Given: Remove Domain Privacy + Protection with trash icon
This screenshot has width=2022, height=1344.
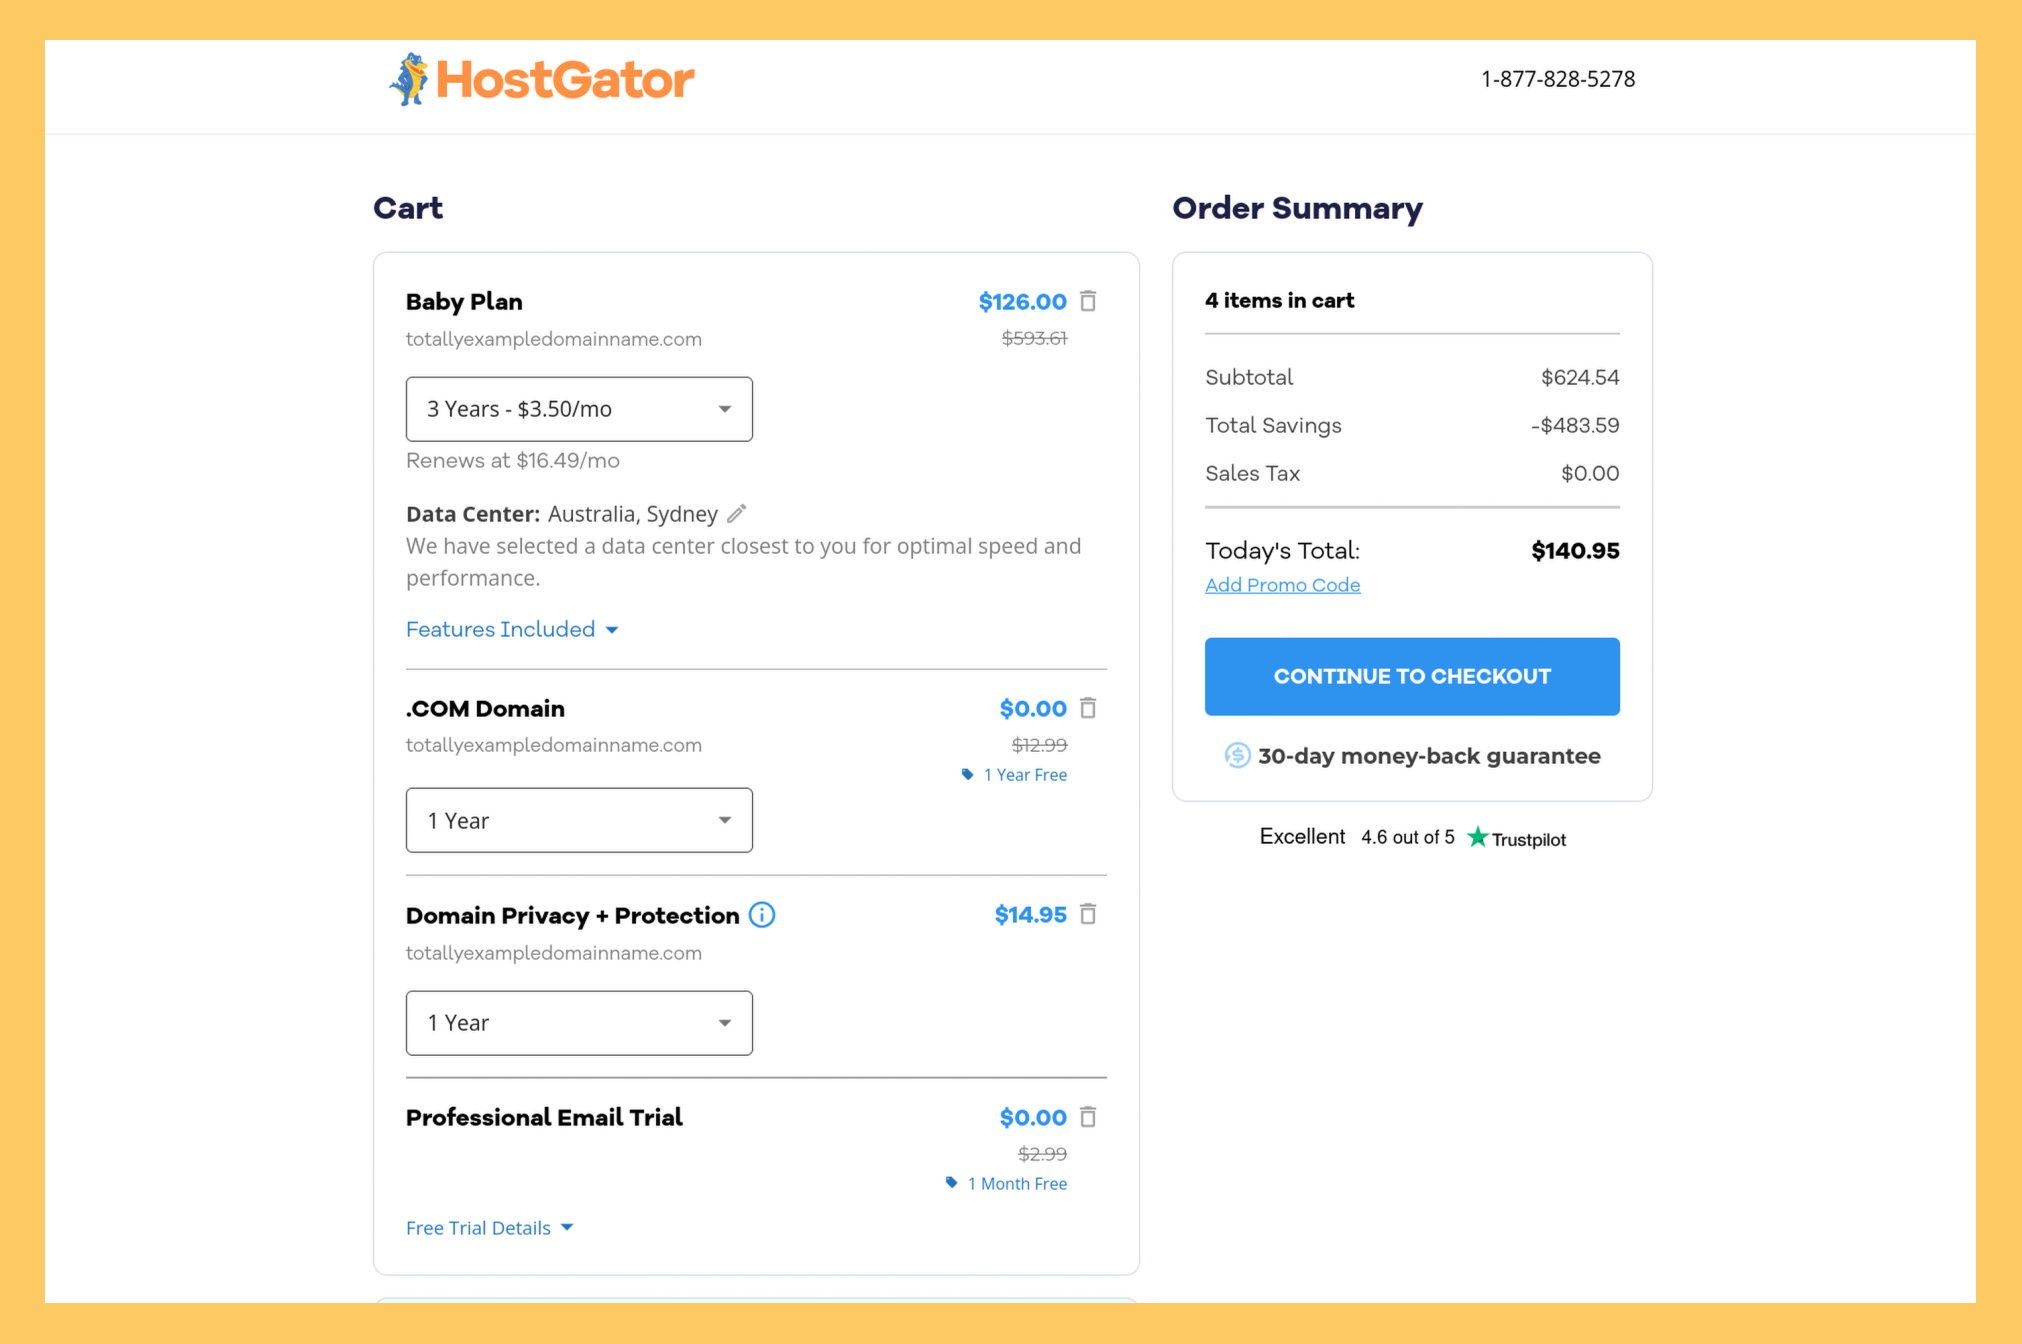Looking at the screenshot, I should (1088, 914).
